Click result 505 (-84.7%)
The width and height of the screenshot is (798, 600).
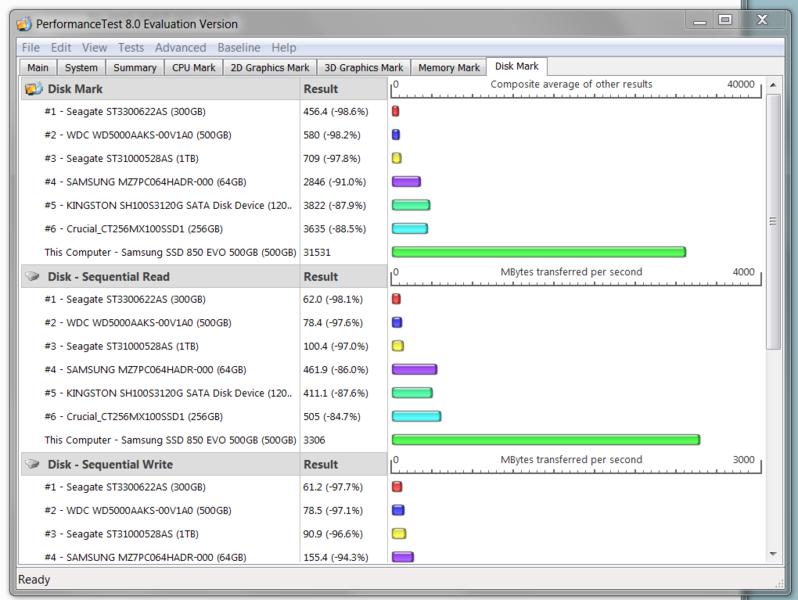coord(332,416)
